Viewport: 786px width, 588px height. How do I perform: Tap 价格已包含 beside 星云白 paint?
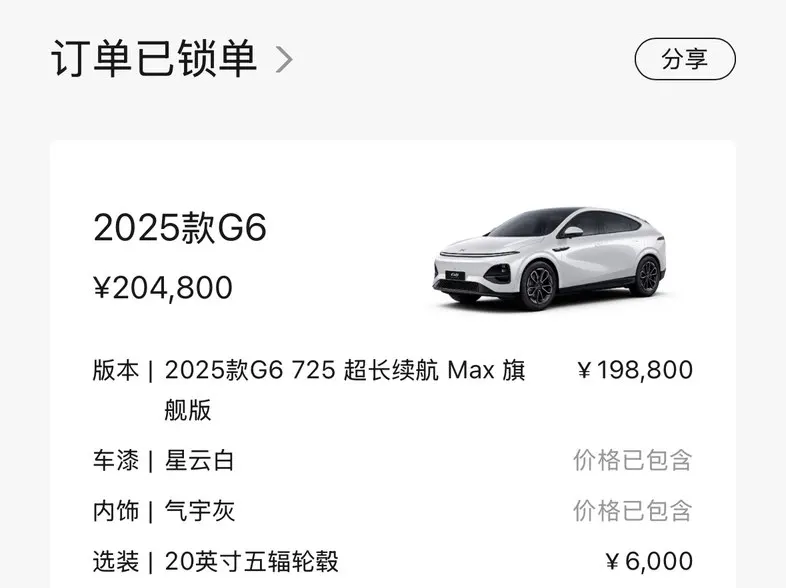click(x=633, y=460)
